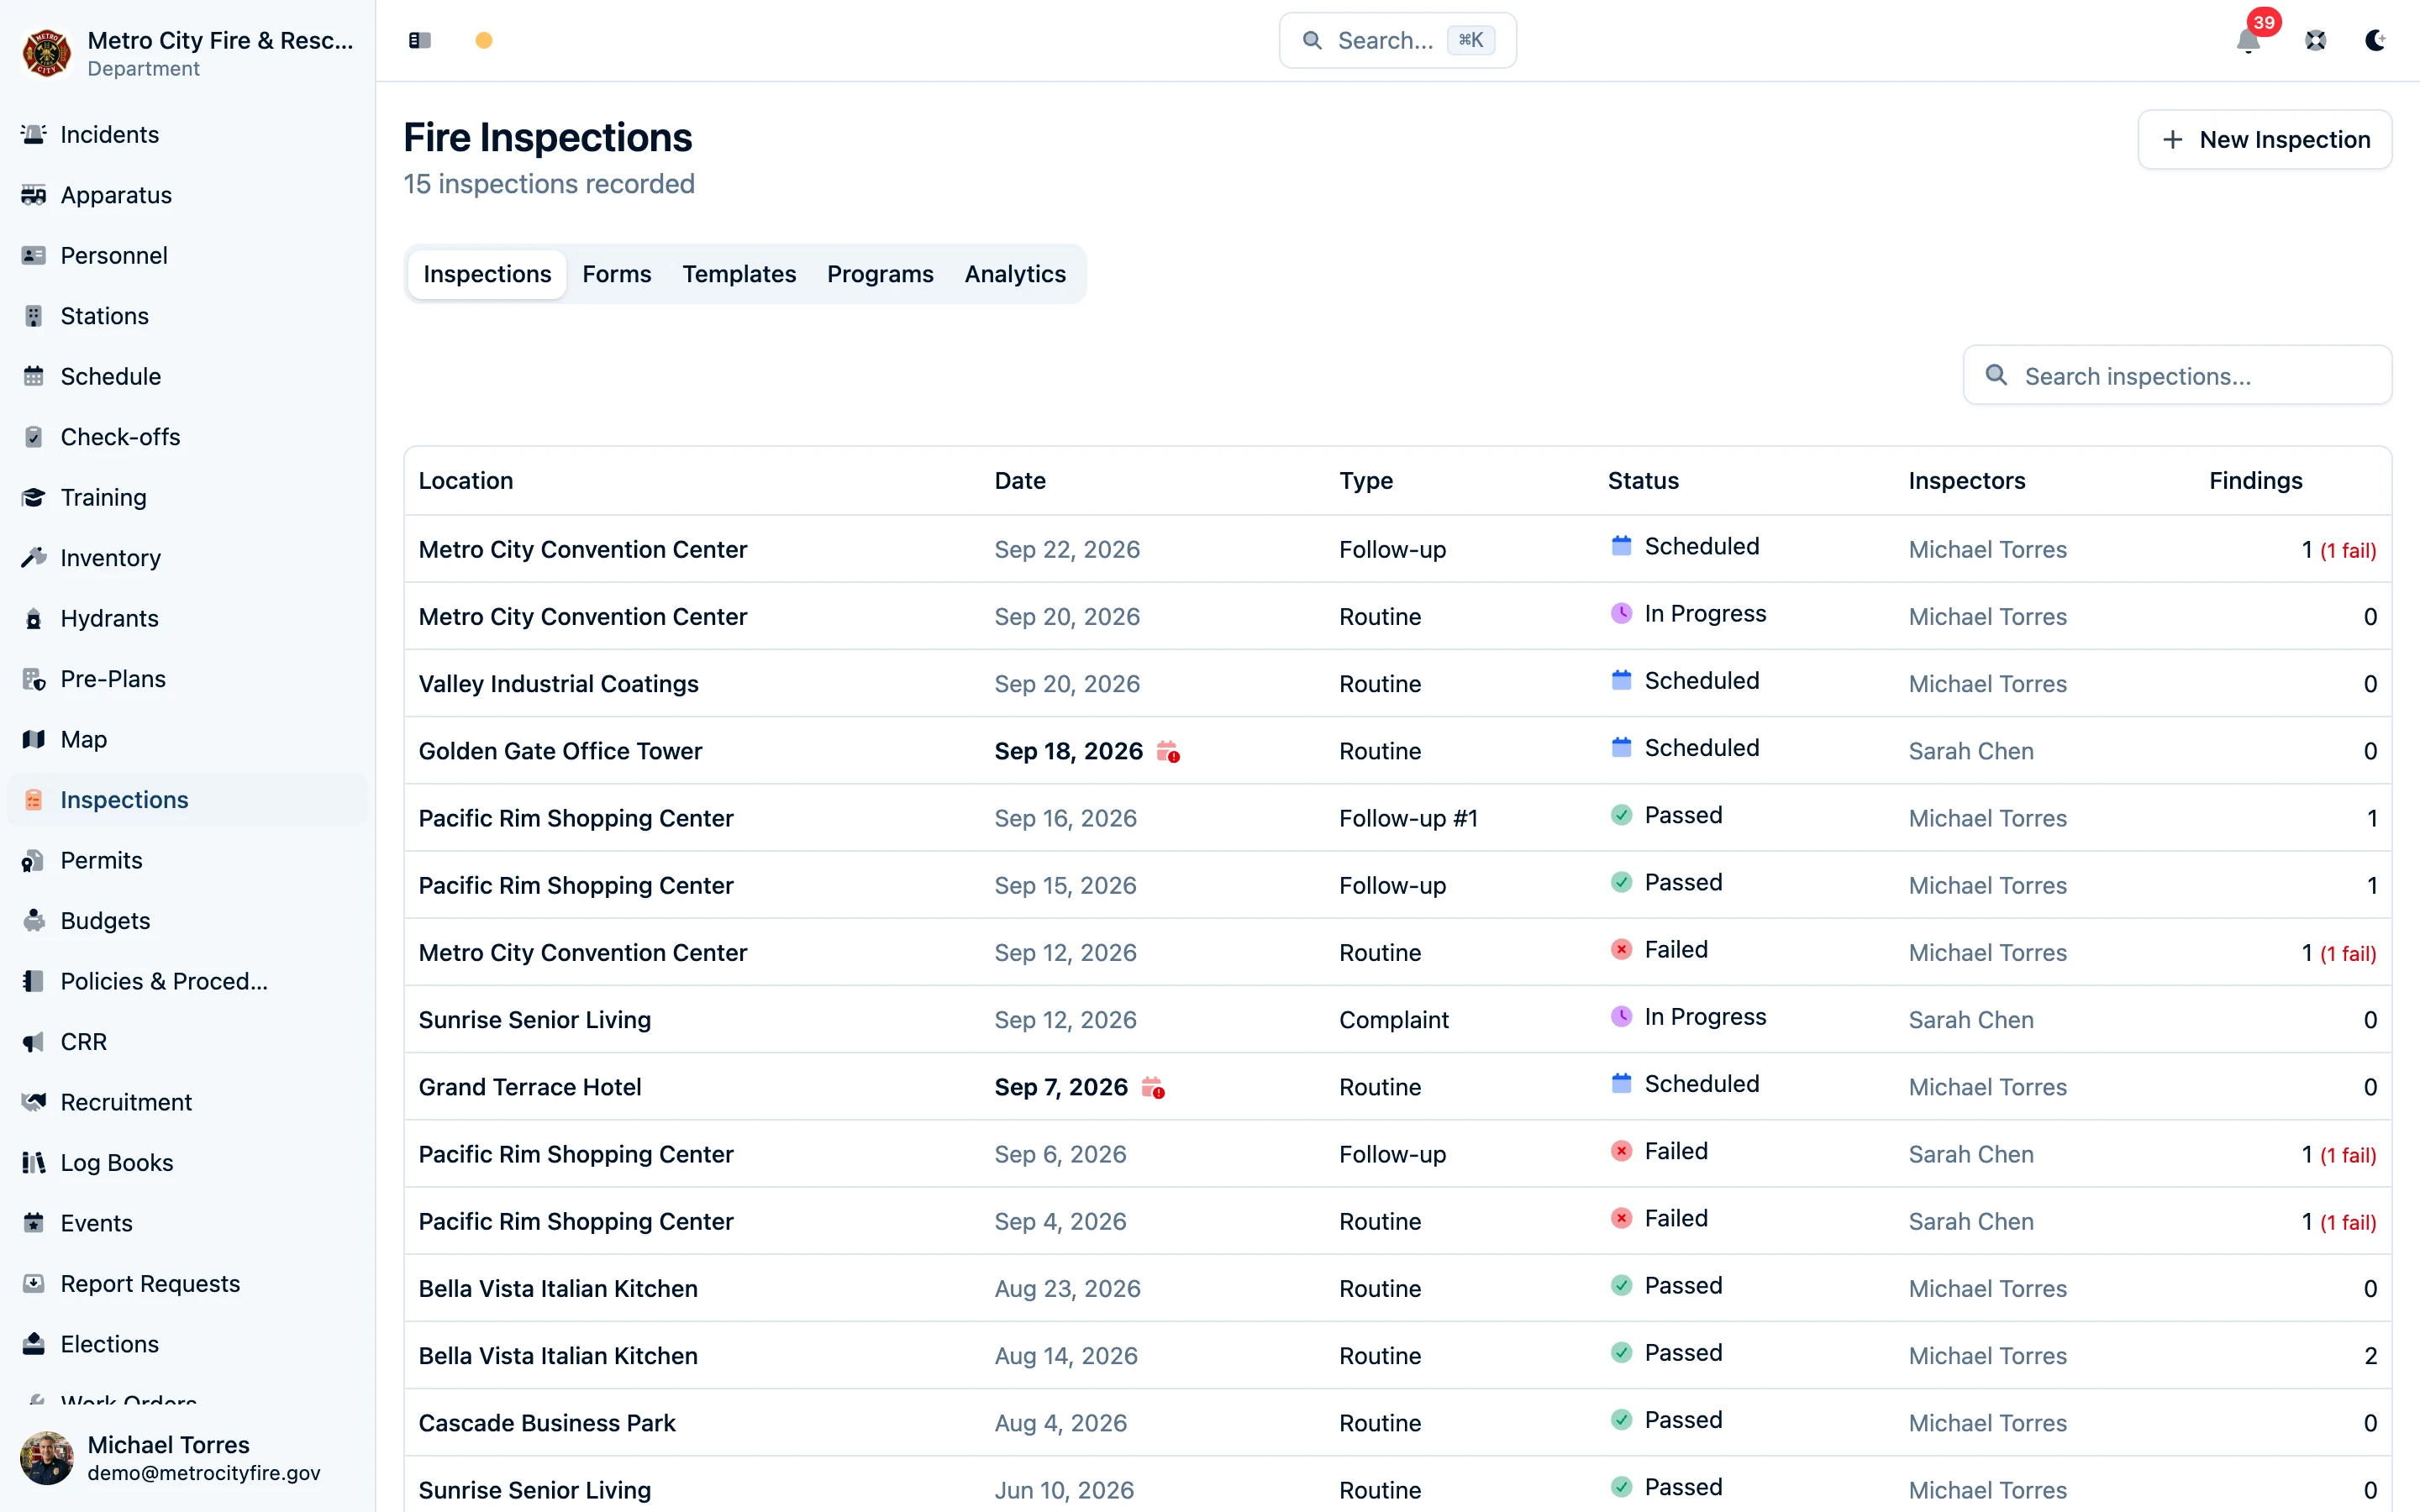Switch to the Templates tab
This screenshot has width=2420, height=1512.
pos(739,274)
